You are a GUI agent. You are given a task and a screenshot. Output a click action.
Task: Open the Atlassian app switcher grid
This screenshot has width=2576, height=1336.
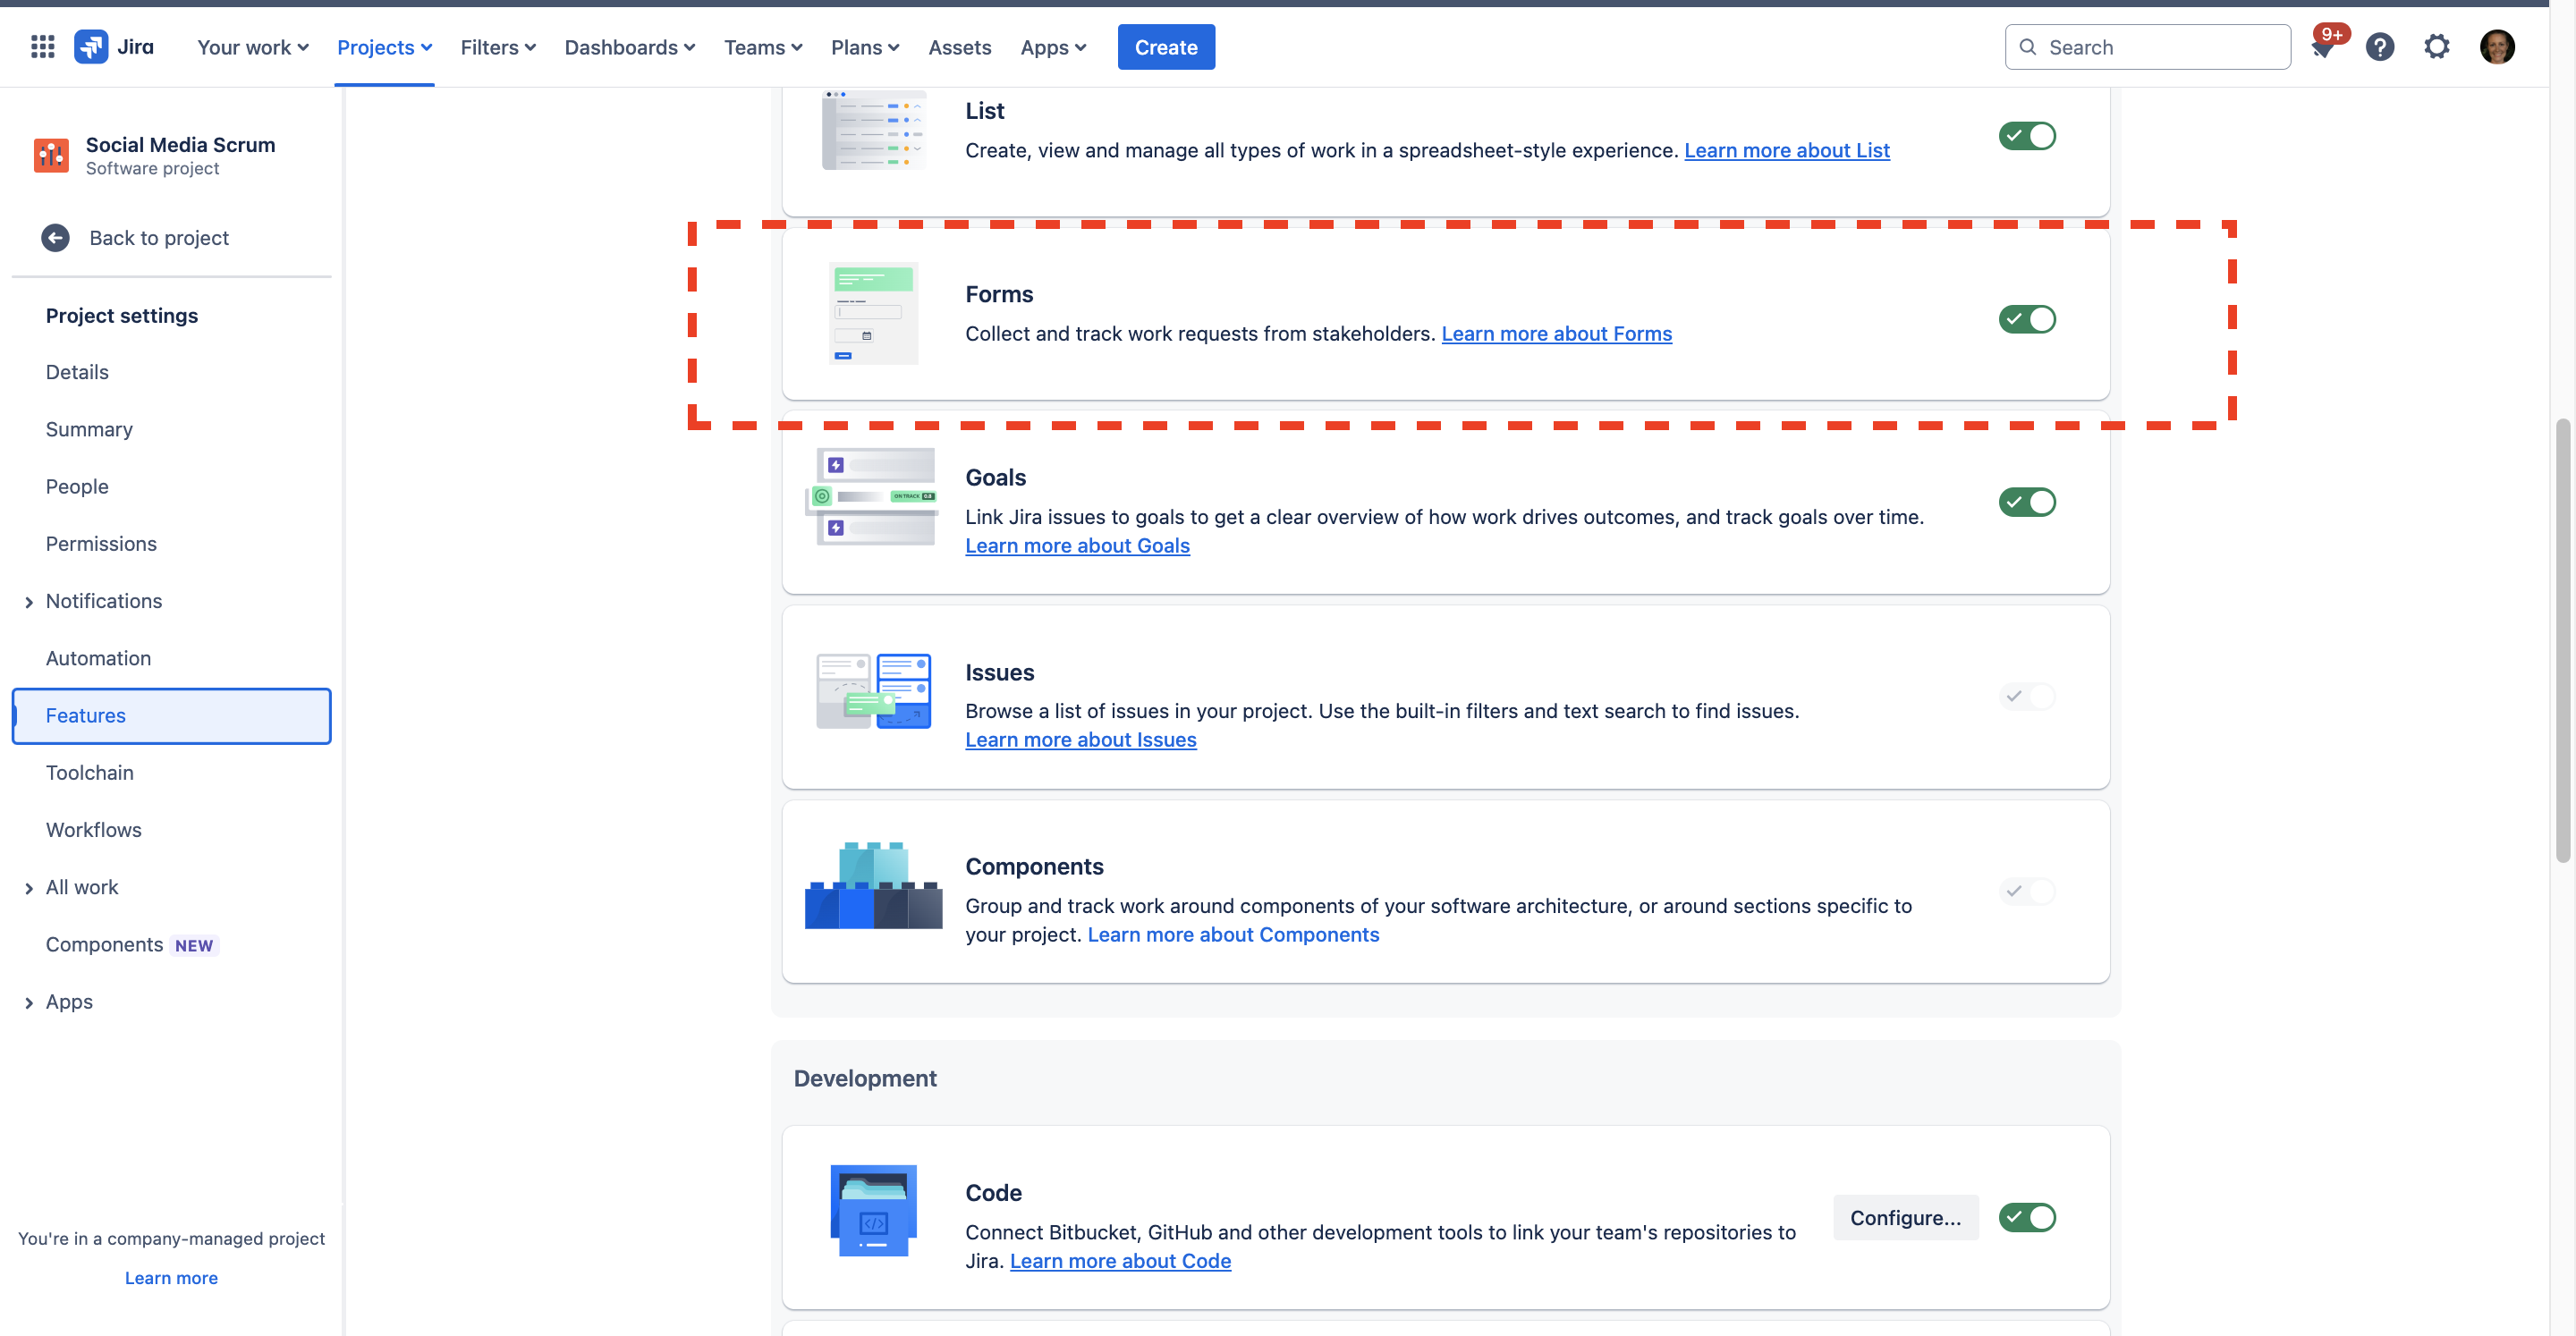[42, 46]
